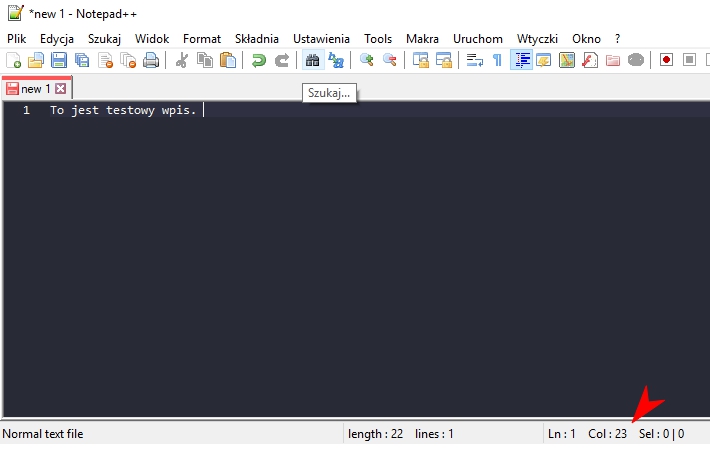Stop macro recording square icon
Viewport: 710px width, 453px height.
[690, 60]
